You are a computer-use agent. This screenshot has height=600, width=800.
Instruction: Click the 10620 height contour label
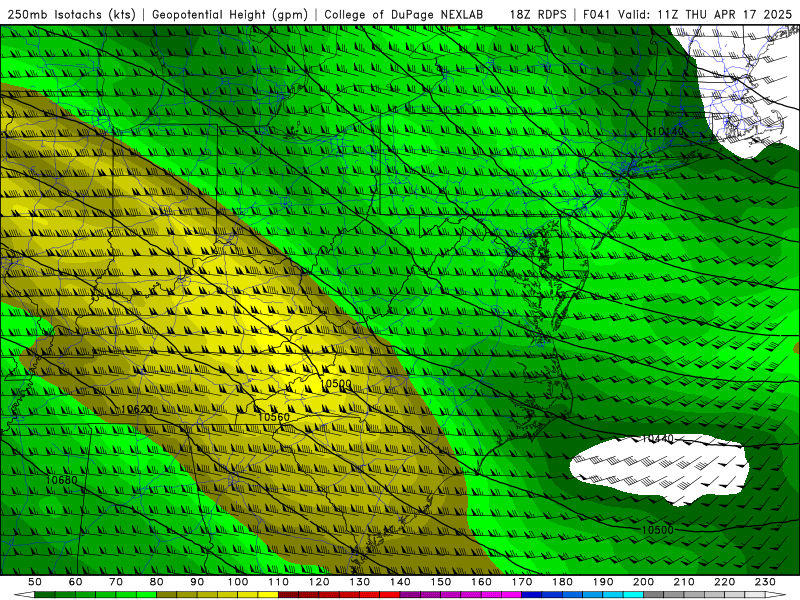pos(137,409)
